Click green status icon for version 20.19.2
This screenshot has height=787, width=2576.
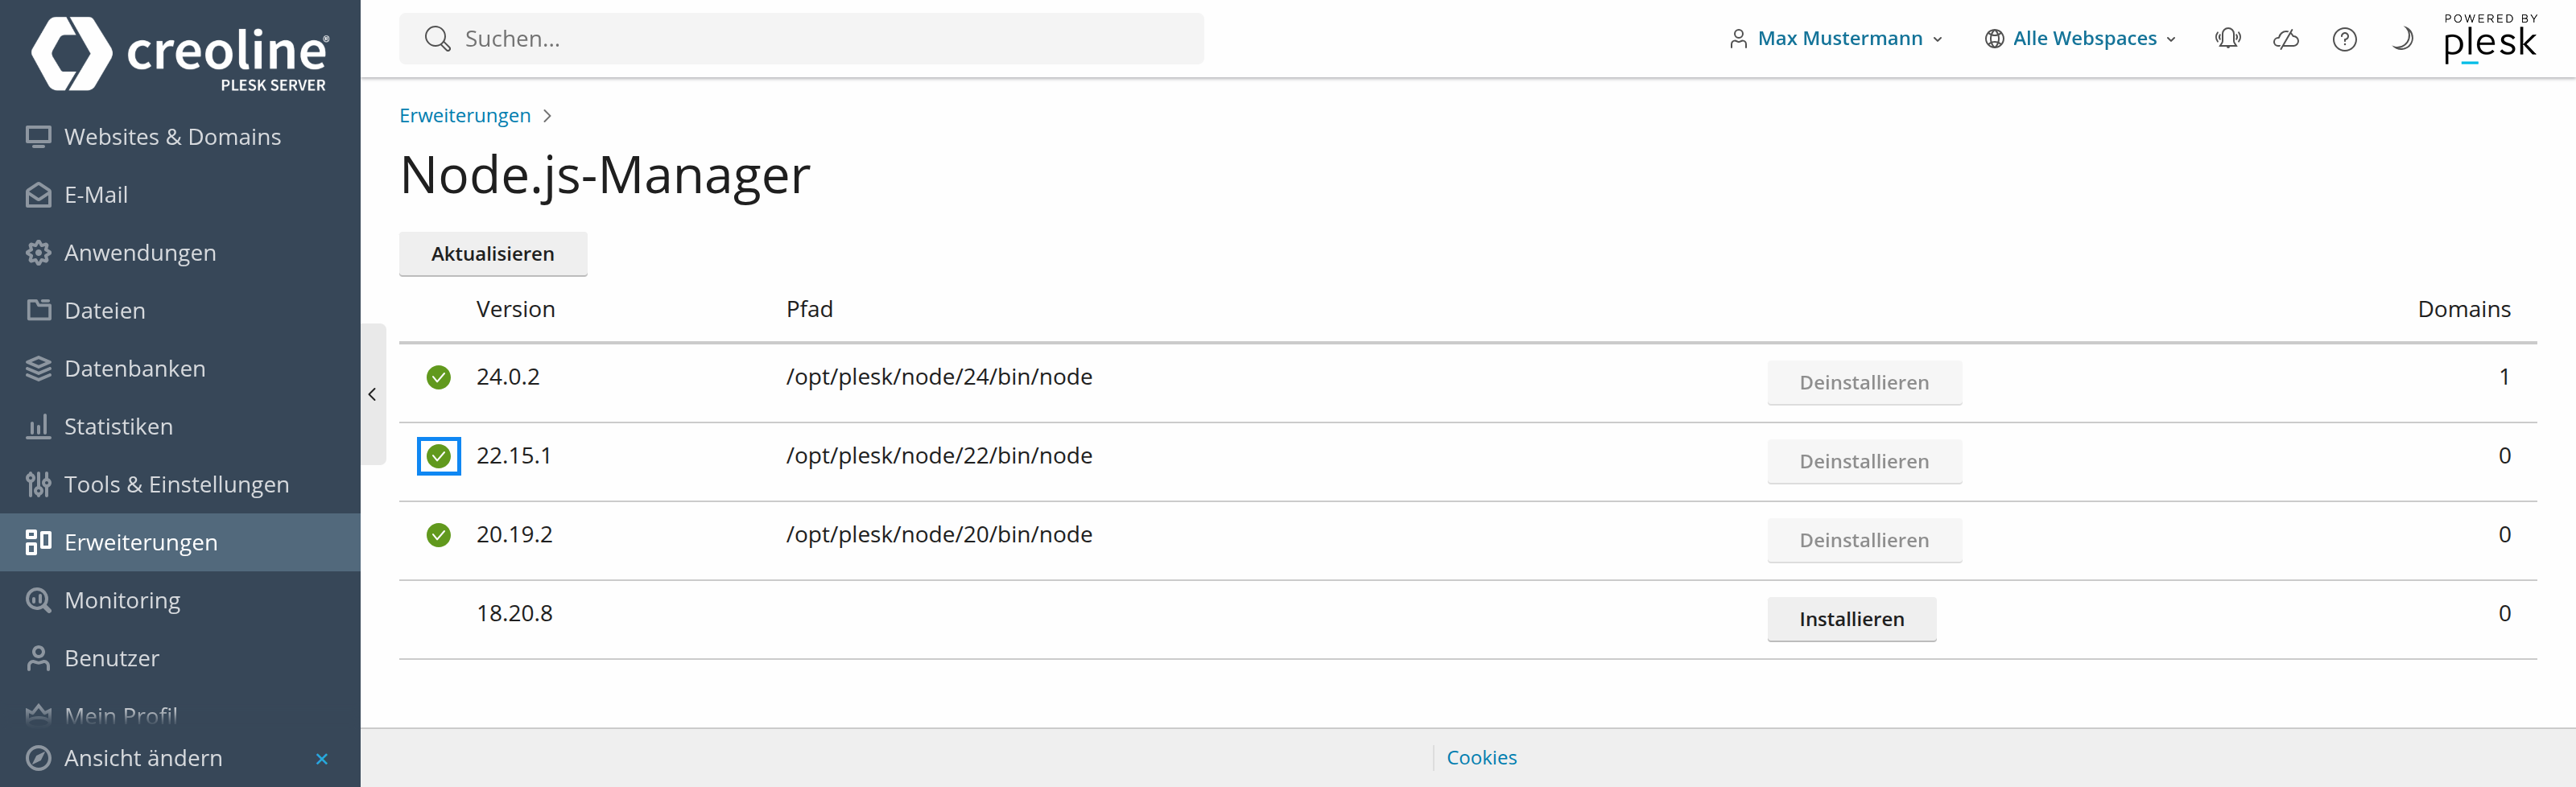pos(438,535)
